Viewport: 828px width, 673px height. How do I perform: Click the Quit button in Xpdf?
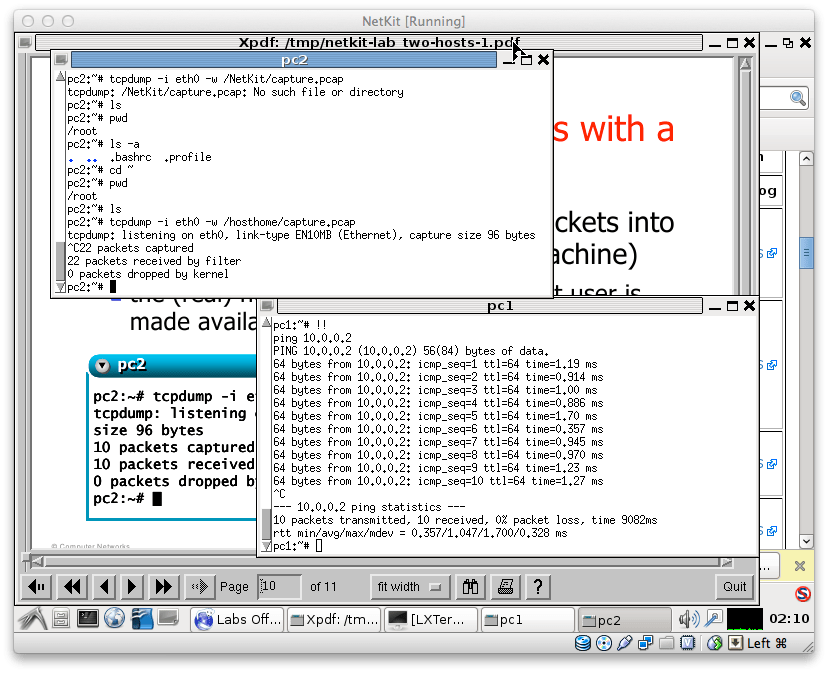pyautogui.click(x=735, y=586)
